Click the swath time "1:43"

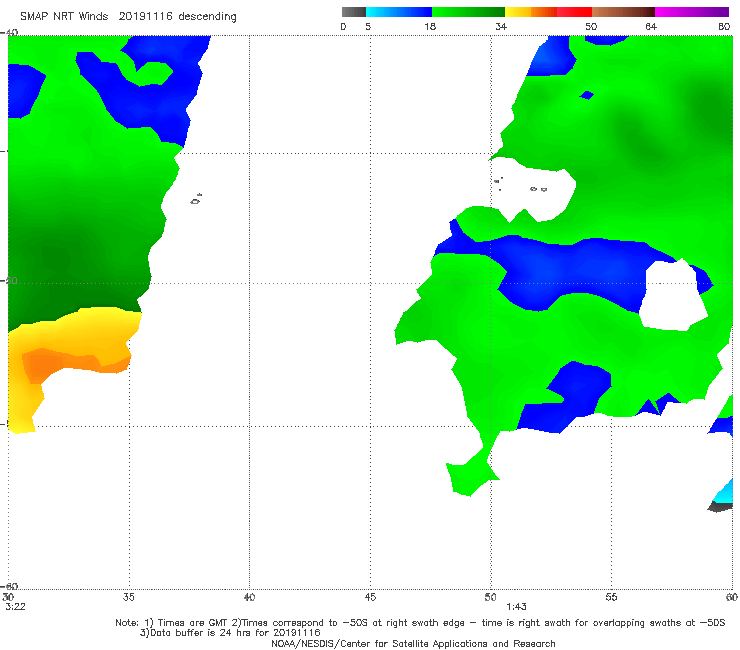pyautogui.click(x=516, y=607)
